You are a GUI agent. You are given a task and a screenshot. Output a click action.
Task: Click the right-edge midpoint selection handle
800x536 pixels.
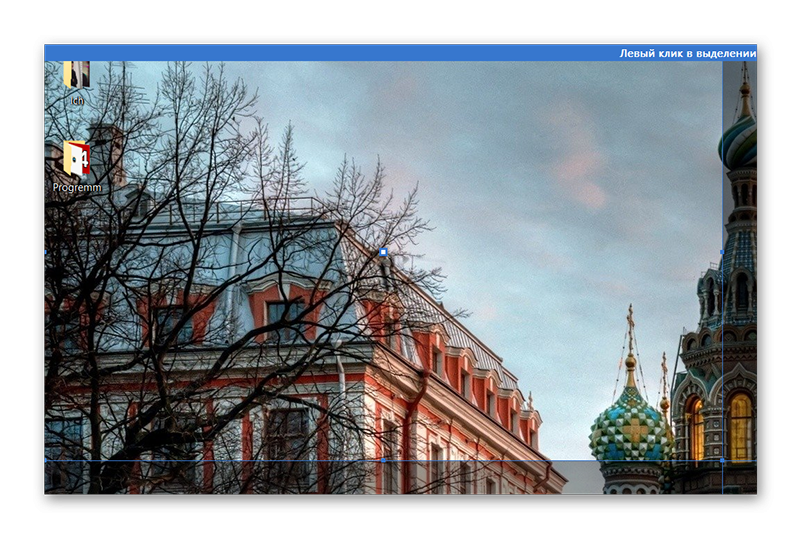722,252
